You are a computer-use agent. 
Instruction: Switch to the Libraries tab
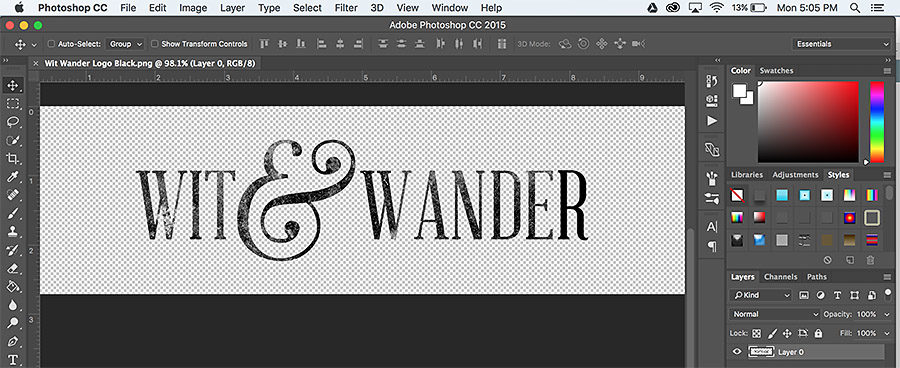747,175
